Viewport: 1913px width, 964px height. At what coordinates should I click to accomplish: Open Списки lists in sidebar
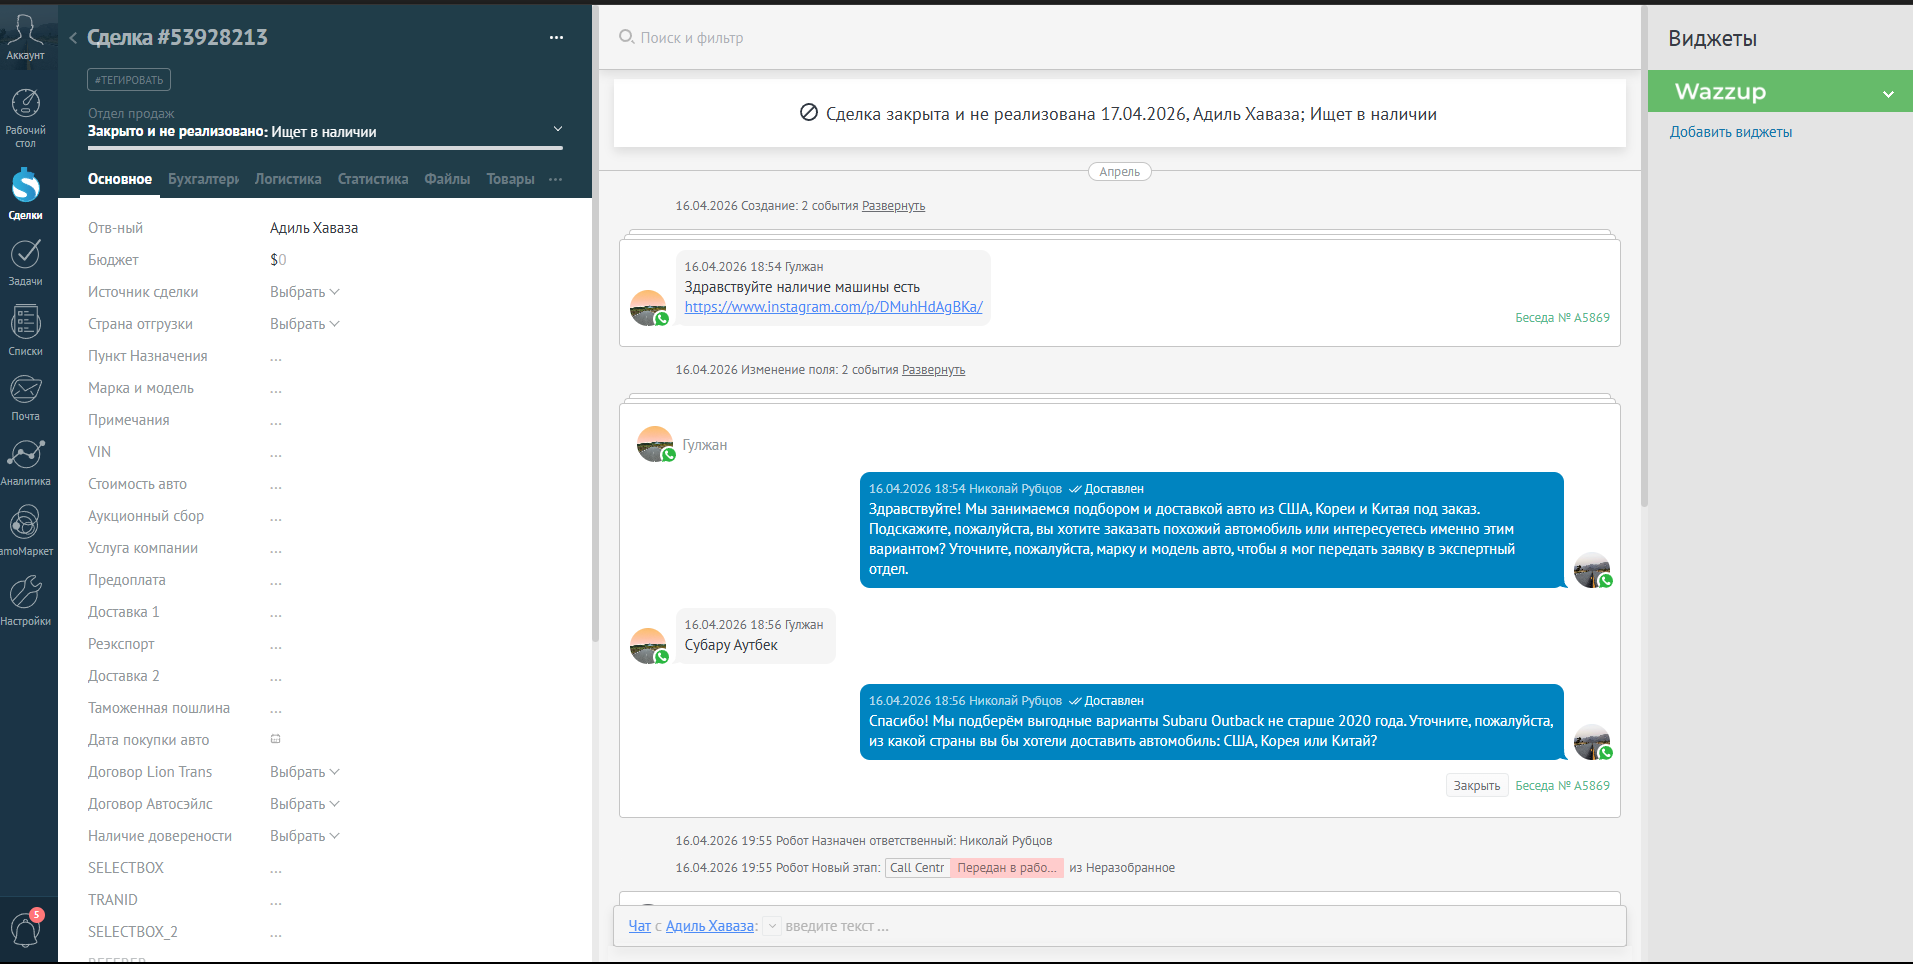pyautogui.click(x=25, y=330)
